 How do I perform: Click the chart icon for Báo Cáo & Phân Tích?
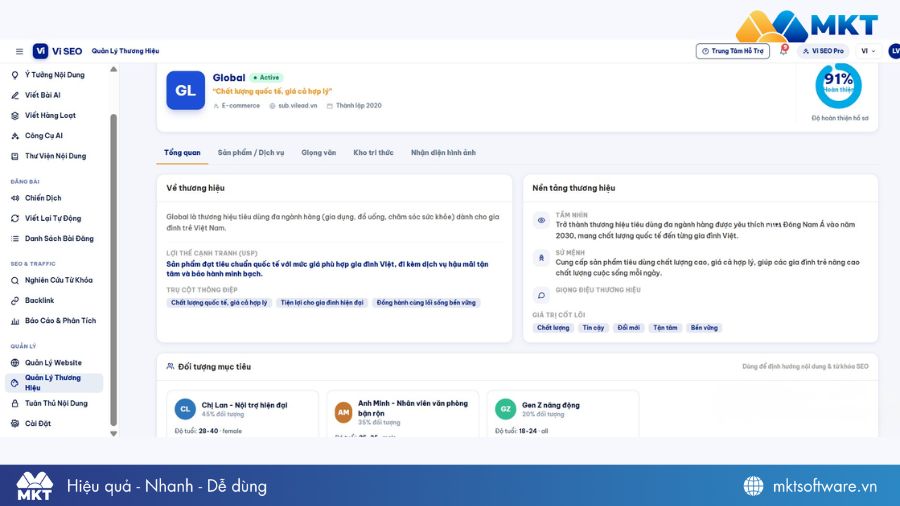point(15,321)
